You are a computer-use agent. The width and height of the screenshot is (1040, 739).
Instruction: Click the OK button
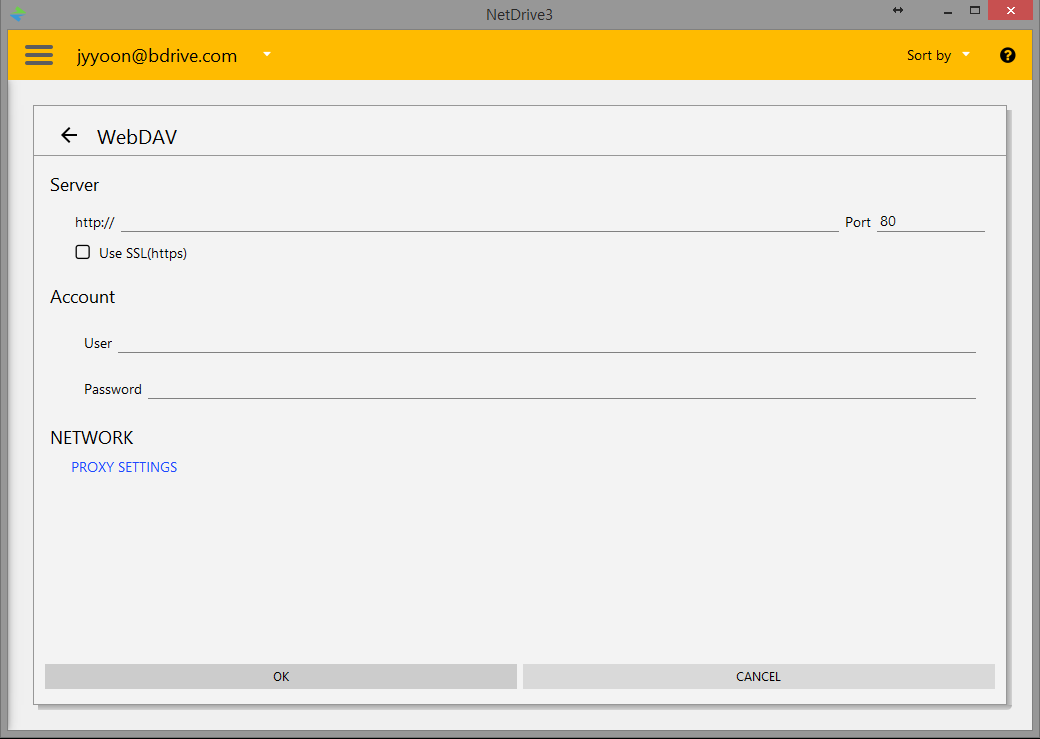coord(281,676)
